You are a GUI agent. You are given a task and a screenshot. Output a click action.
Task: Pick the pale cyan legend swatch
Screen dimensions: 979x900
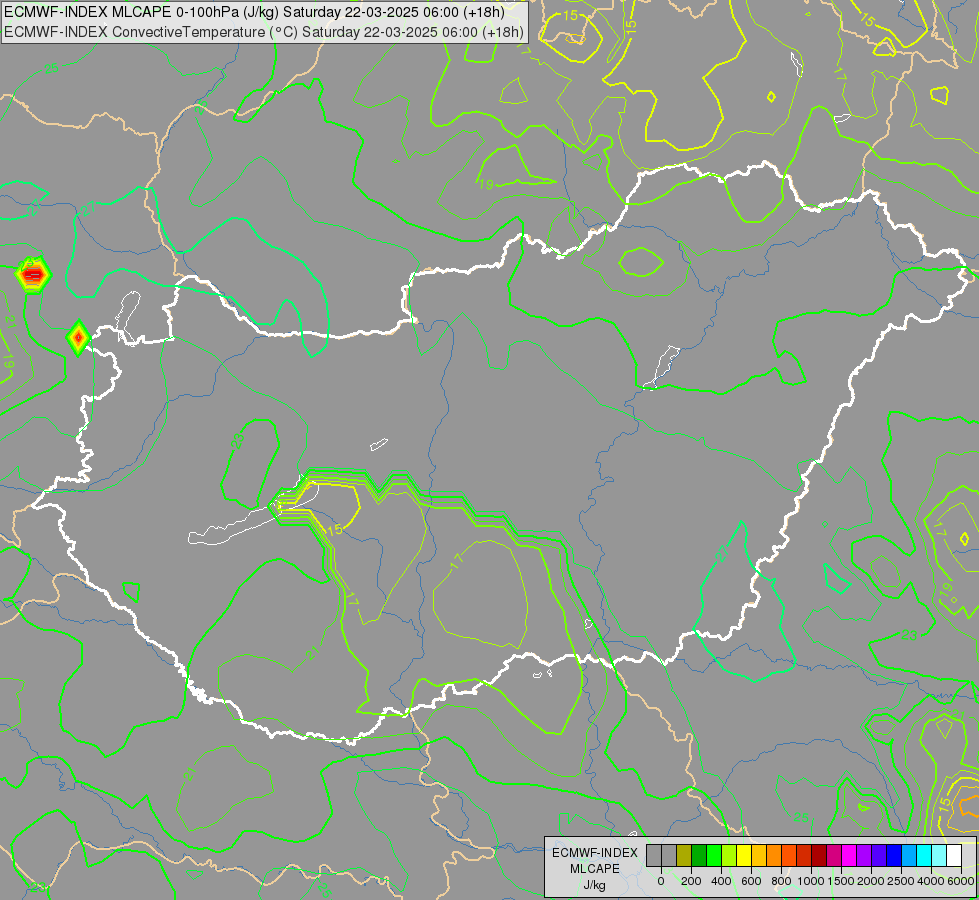click(x=940, y=855)
